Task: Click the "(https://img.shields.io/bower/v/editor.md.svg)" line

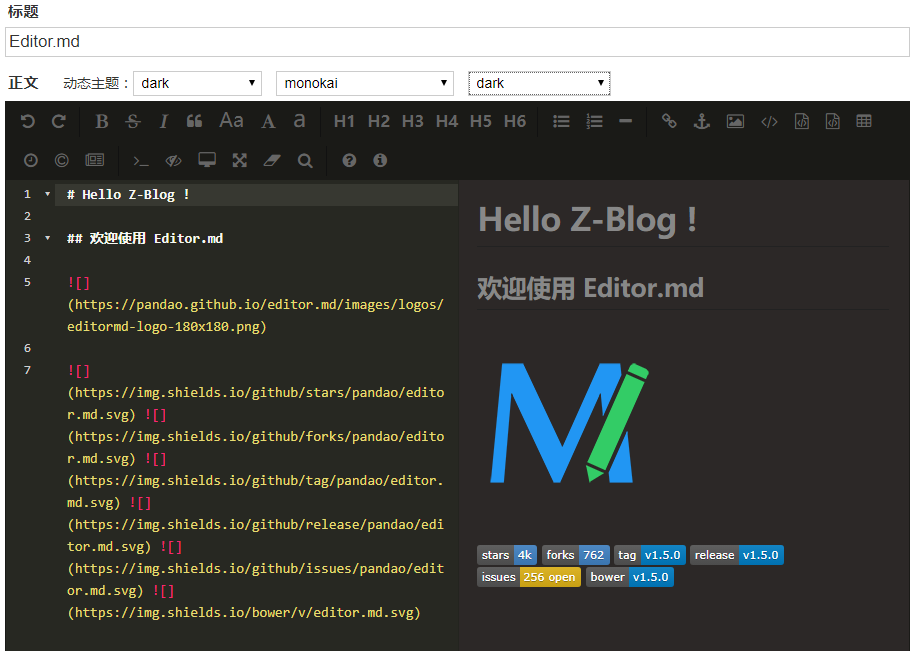Action: (x=244, y=613)
